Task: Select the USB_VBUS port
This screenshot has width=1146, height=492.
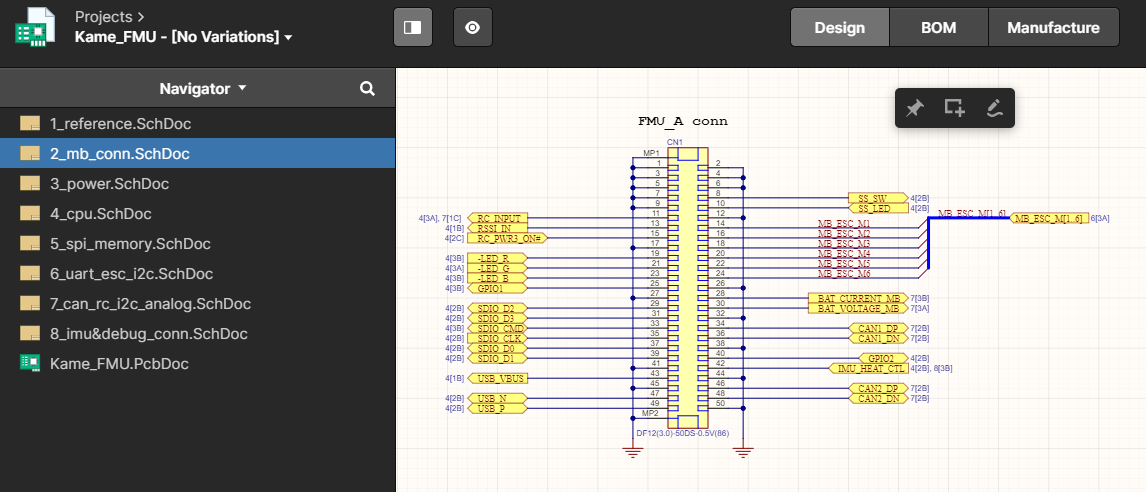Action: coord(496,378)
